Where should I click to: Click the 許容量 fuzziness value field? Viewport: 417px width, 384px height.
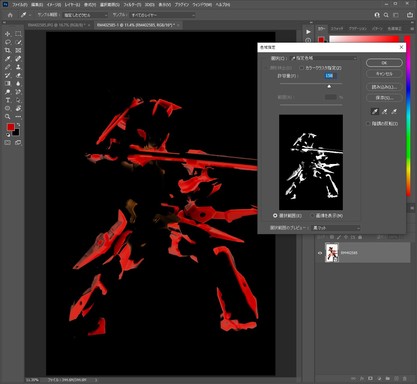330,76
